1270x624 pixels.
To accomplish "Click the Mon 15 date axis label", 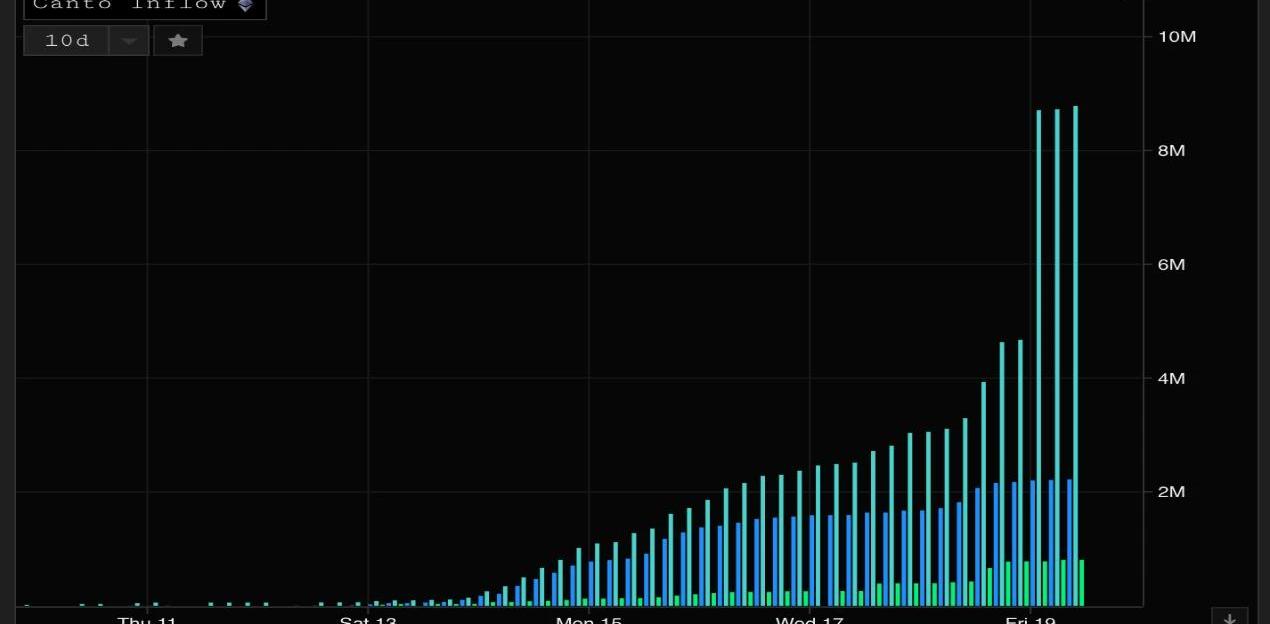I will coord(589,620).
